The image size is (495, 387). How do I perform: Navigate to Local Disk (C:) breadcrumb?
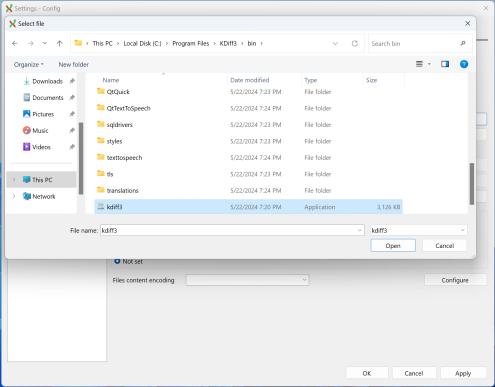click(142, 43)
